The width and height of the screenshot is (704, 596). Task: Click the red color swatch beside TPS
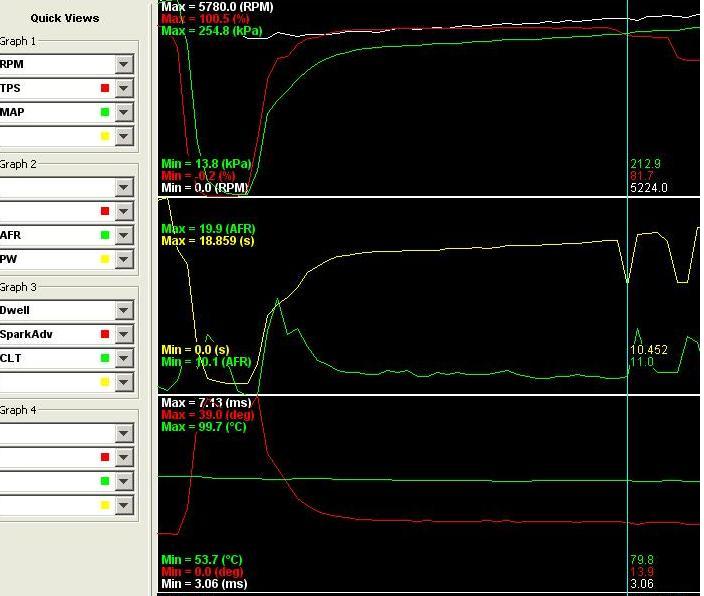point(105,89)
